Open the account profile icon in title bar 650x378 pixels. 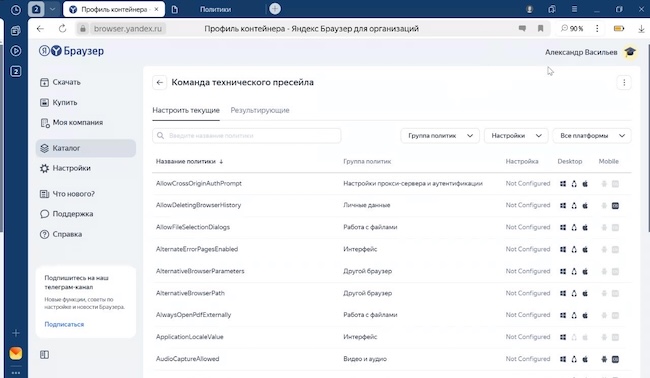click(x=529, y=9)
